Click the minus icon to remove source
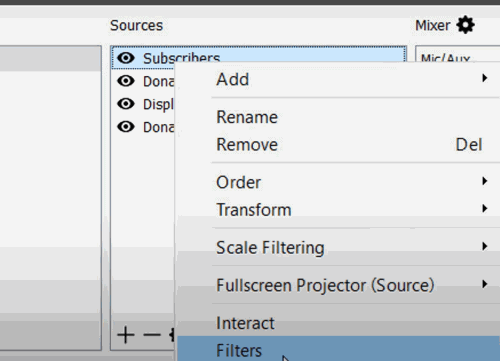Image resolution: width=500 pixels, height=361 pixels. [152, 334]
